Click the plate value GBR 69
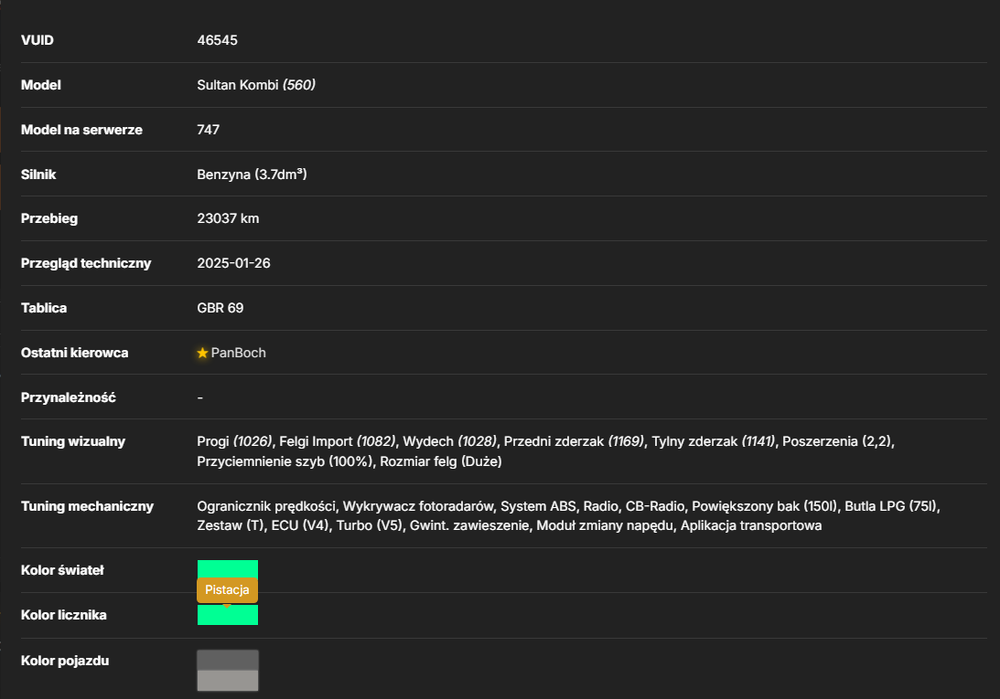This screenshot has width=1000, height=699. (220, 307)
